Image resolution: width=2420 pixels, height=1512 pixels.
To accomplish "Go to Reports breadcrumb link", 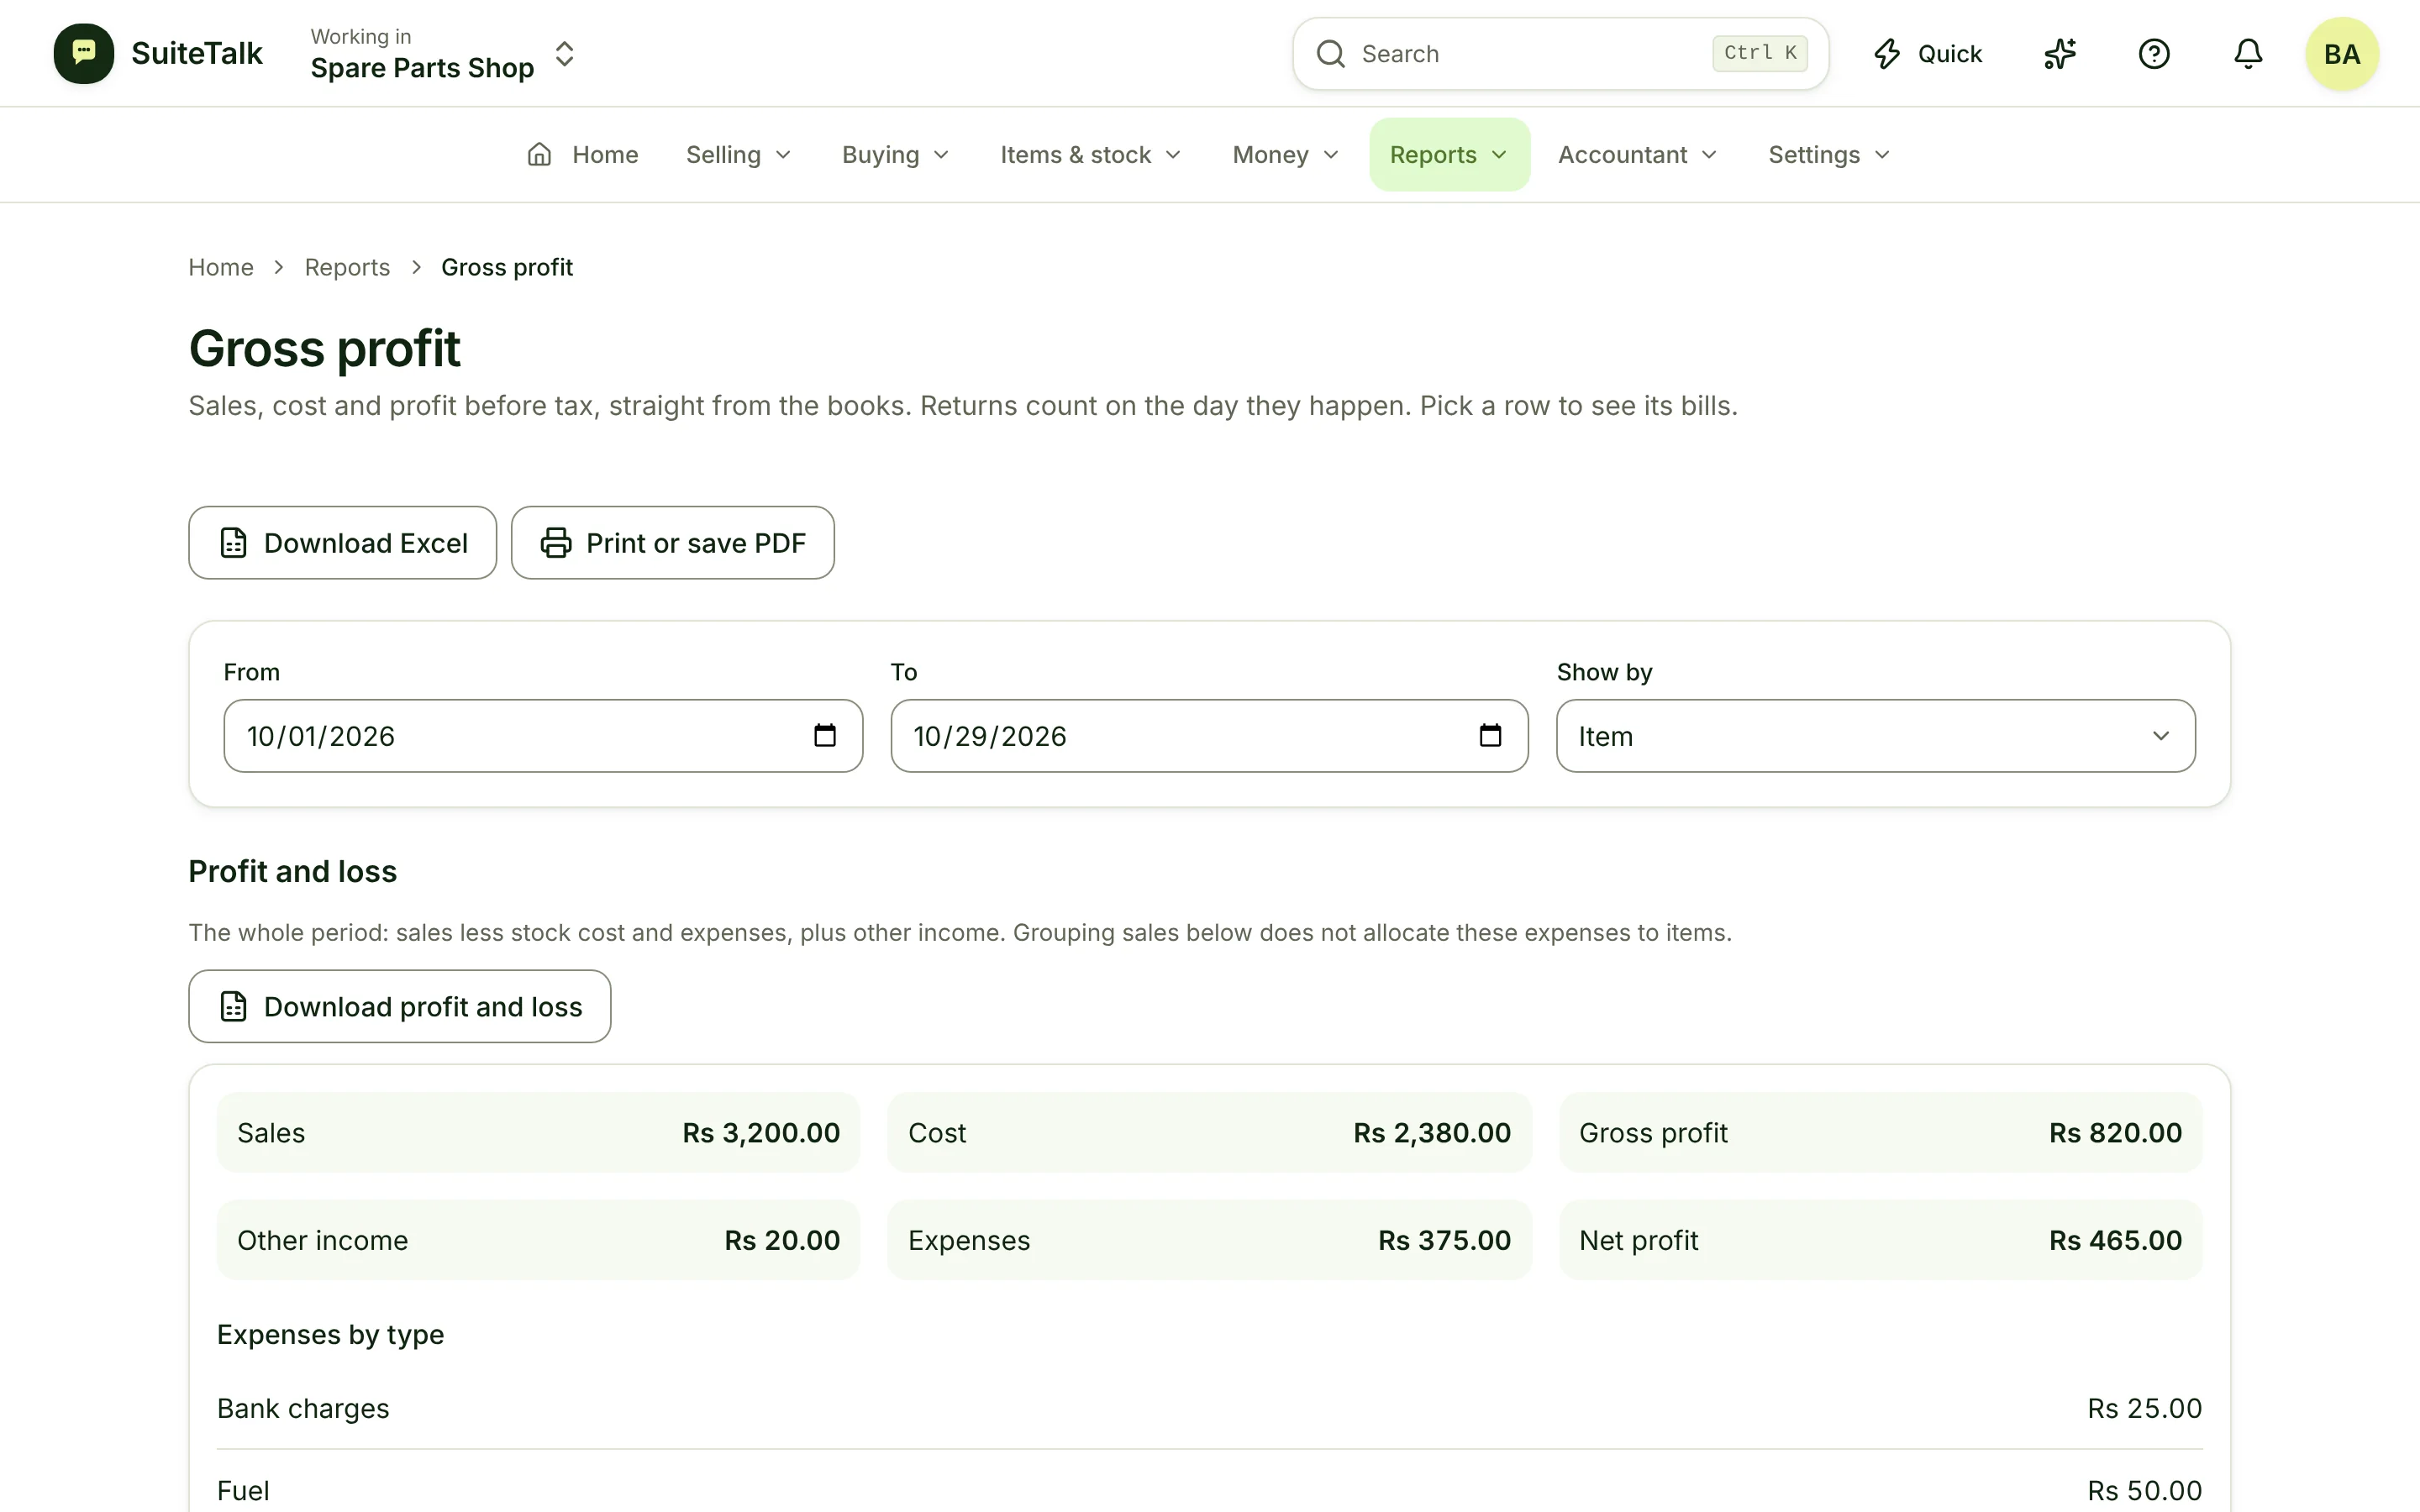I will tap(347, 267).
